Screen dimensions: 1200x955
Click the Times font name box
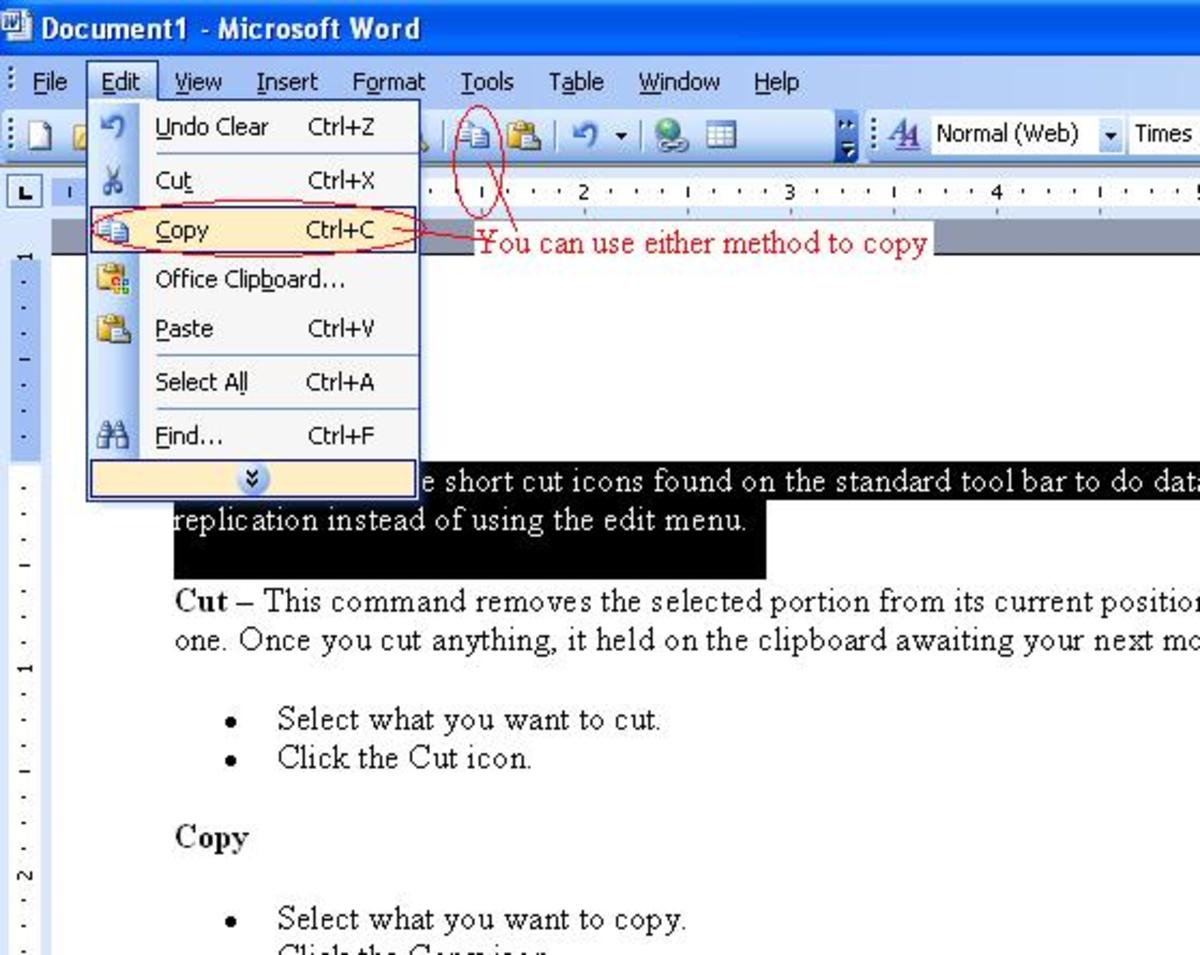click(x=1163, y=134)
